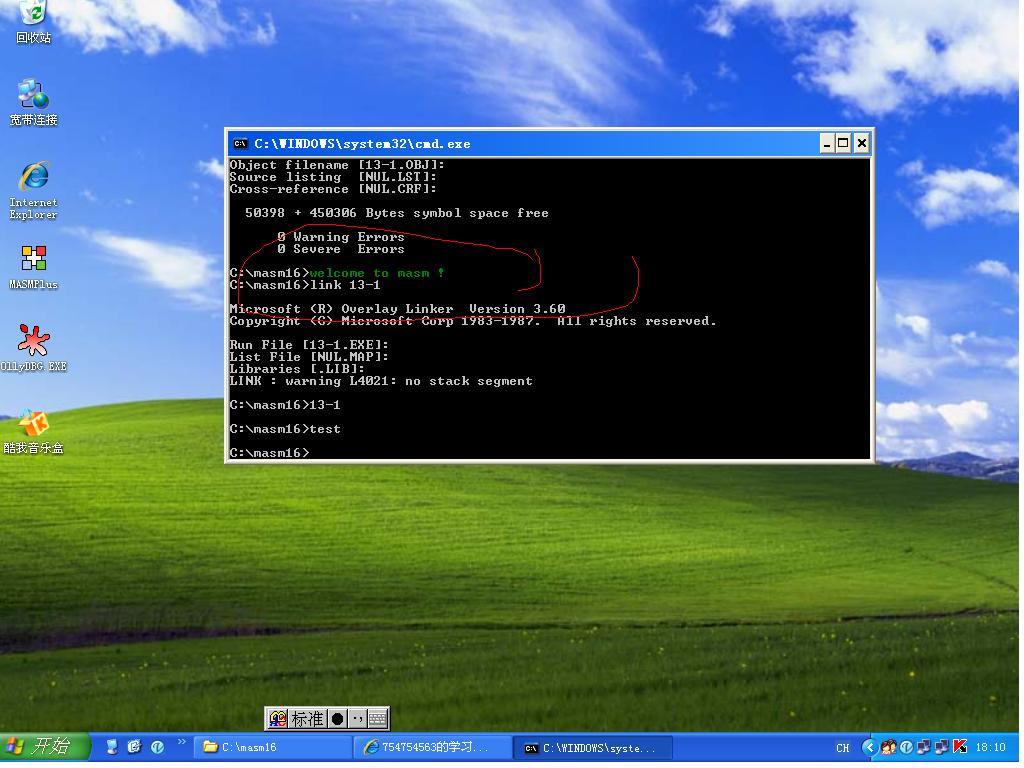Viewport: 1024px width, 768px height.
Task: Click the 'Bytes symbol space free' line
Action: pos(397,214)
